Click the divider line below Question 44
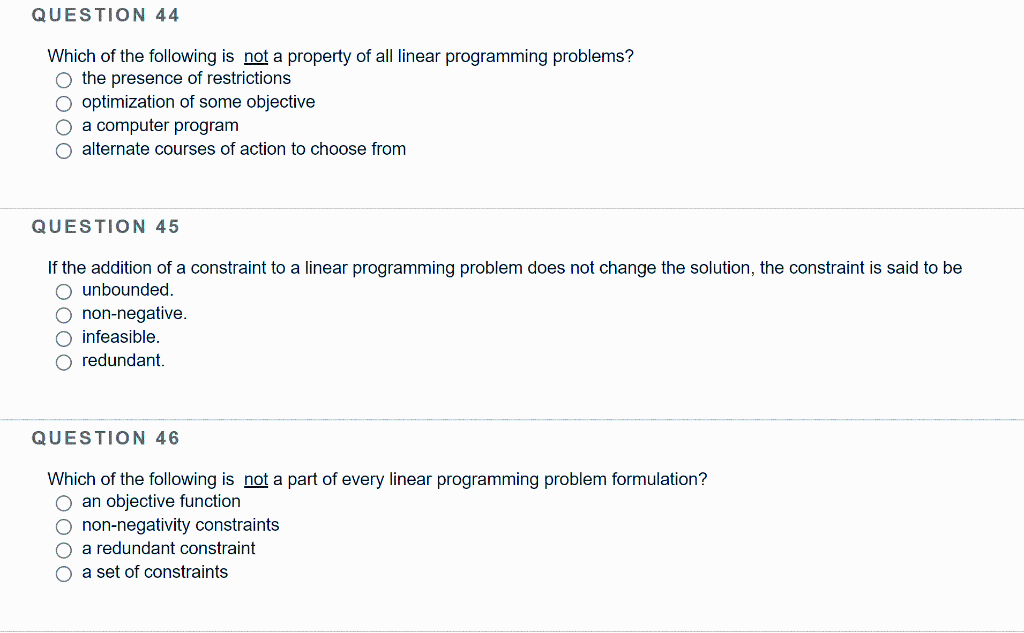 [512, 209]
